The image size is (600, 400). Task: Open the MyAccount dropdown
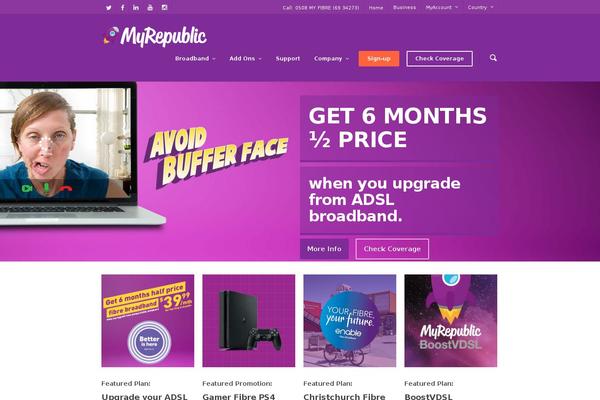click(442, 7)
